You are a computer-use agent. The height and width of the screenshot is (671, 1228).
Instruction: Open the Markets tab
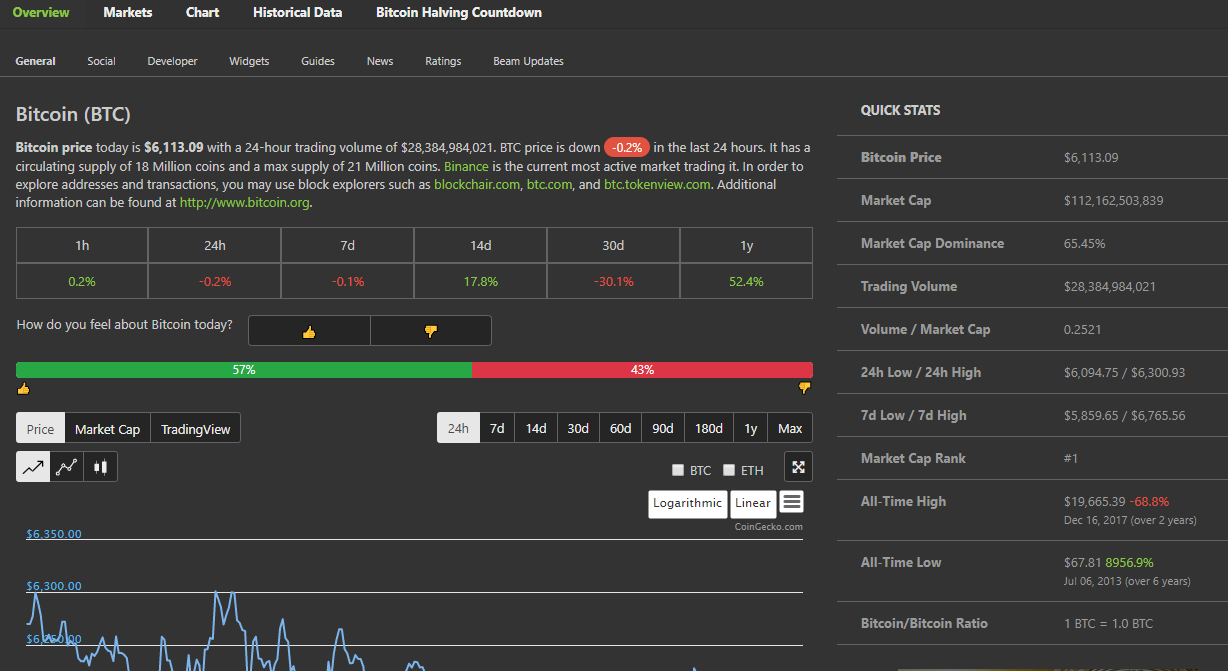tap(128, 13)
